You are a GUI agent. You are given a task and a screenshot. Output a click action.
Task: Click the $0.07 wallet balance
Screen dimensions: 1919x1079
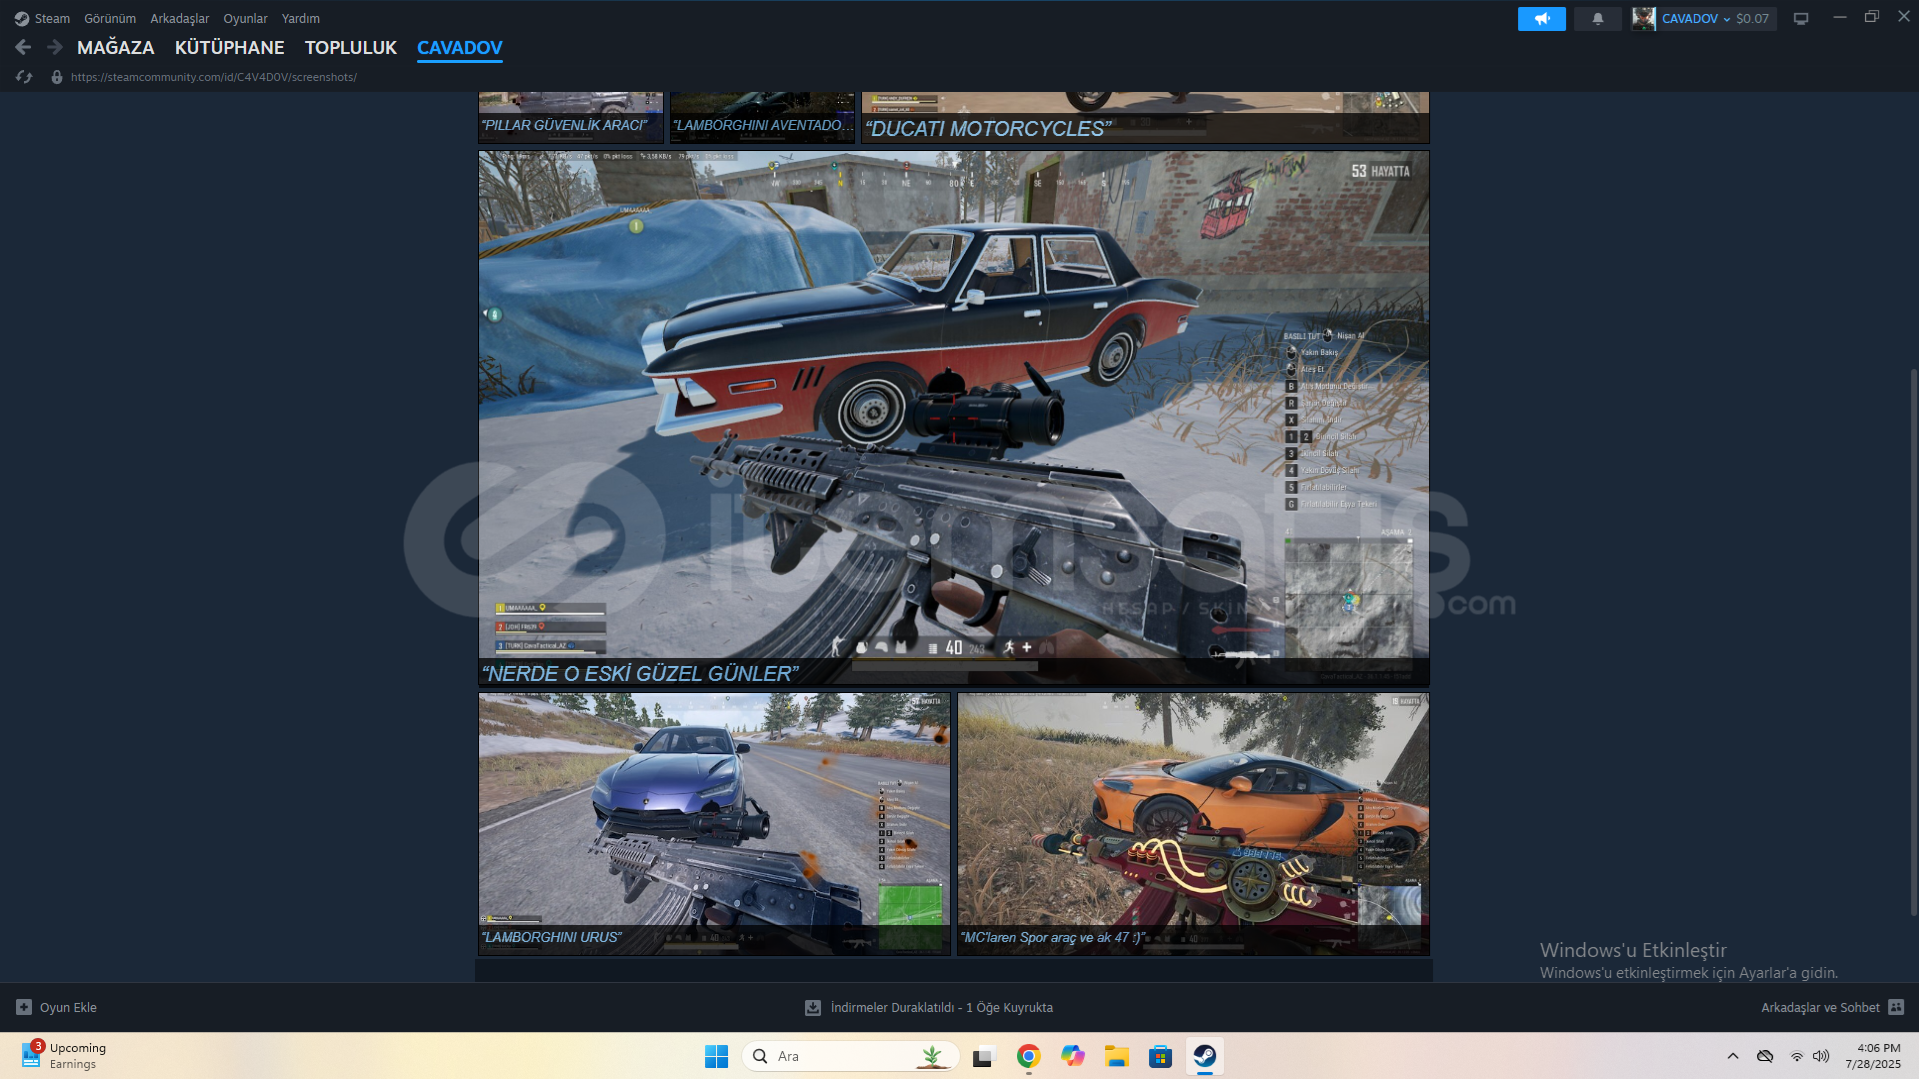[1753, 18]
